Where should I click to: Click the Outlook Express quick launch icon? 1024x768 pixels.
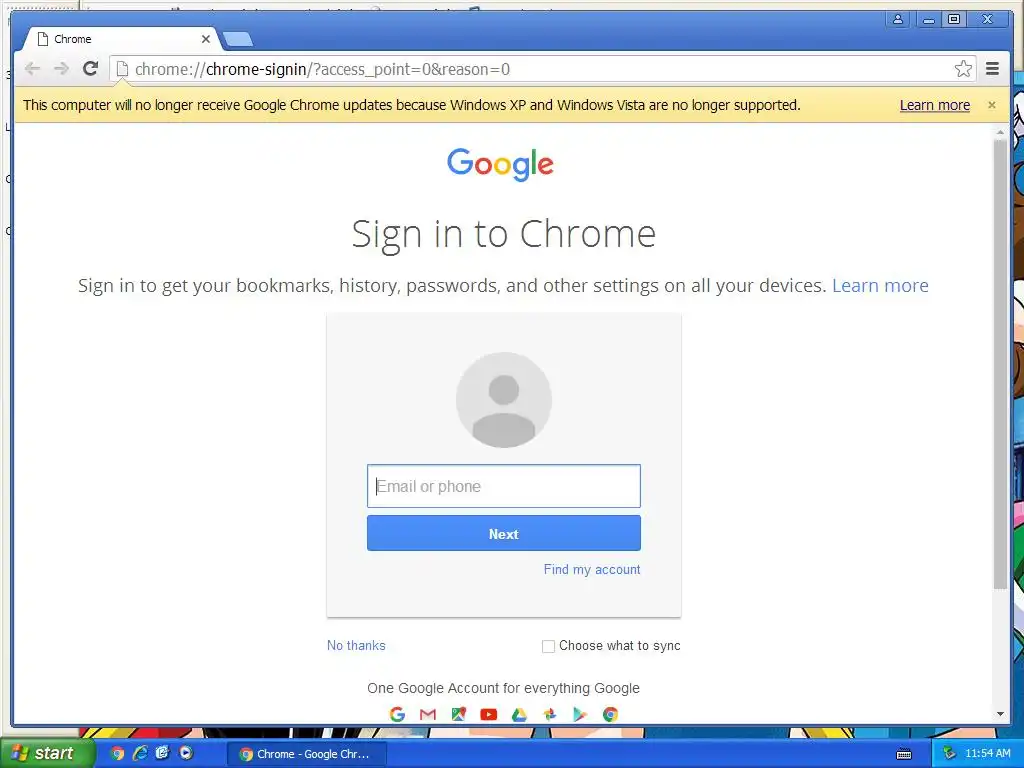click(x=163, y=753)
